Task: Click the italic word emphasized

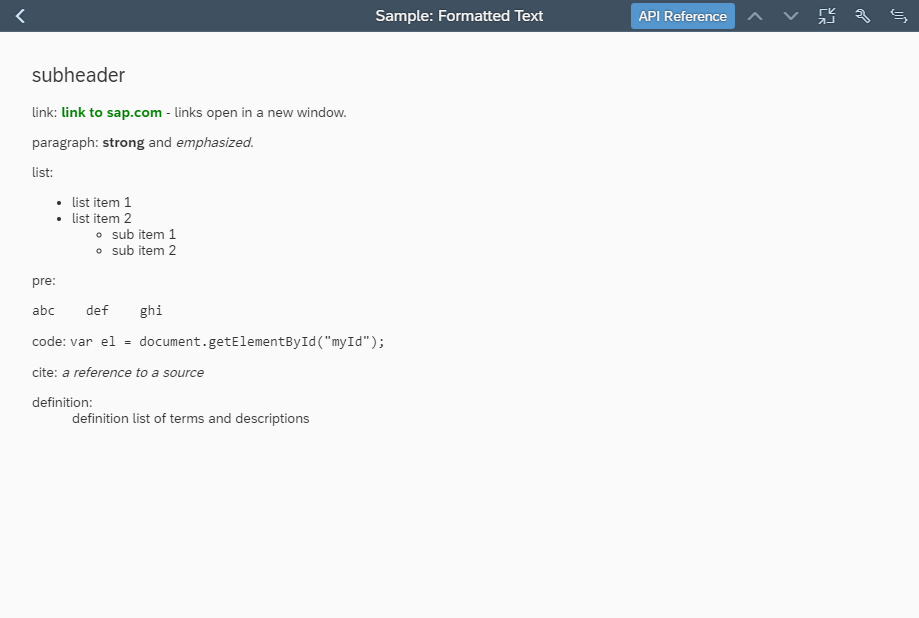Action: tap(212, 142)
